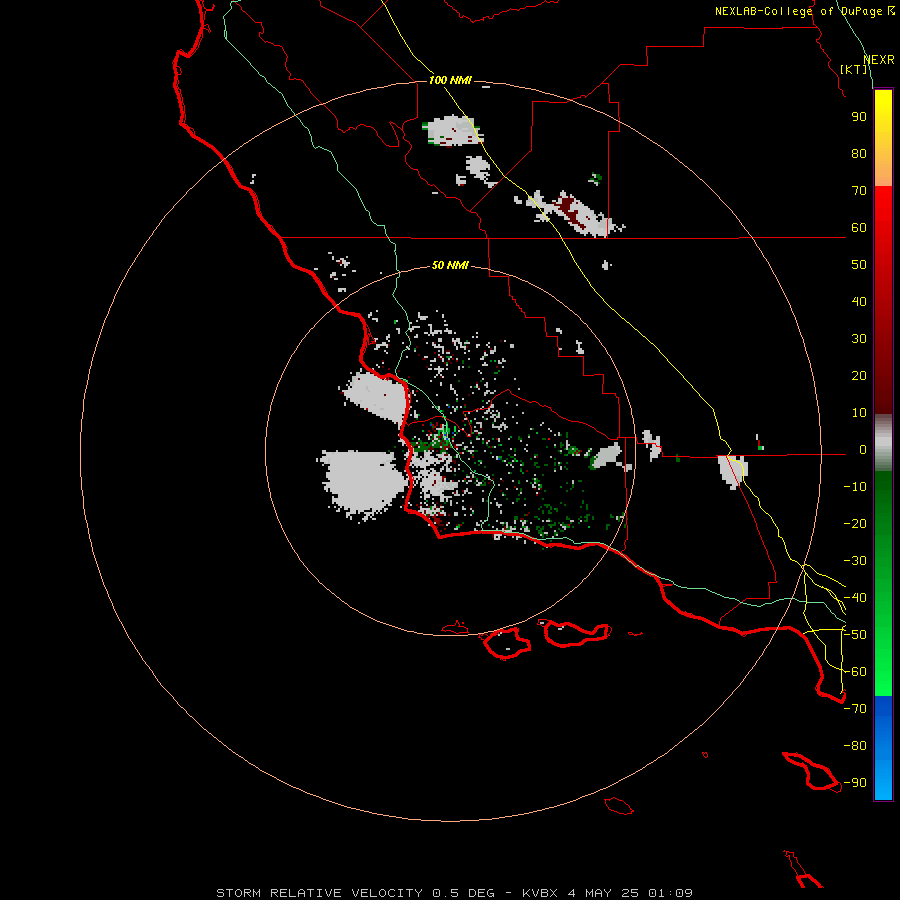Click the '-90' value on the velocity scale
Viewport: 900px width, 900px height.
coord(855,783)
